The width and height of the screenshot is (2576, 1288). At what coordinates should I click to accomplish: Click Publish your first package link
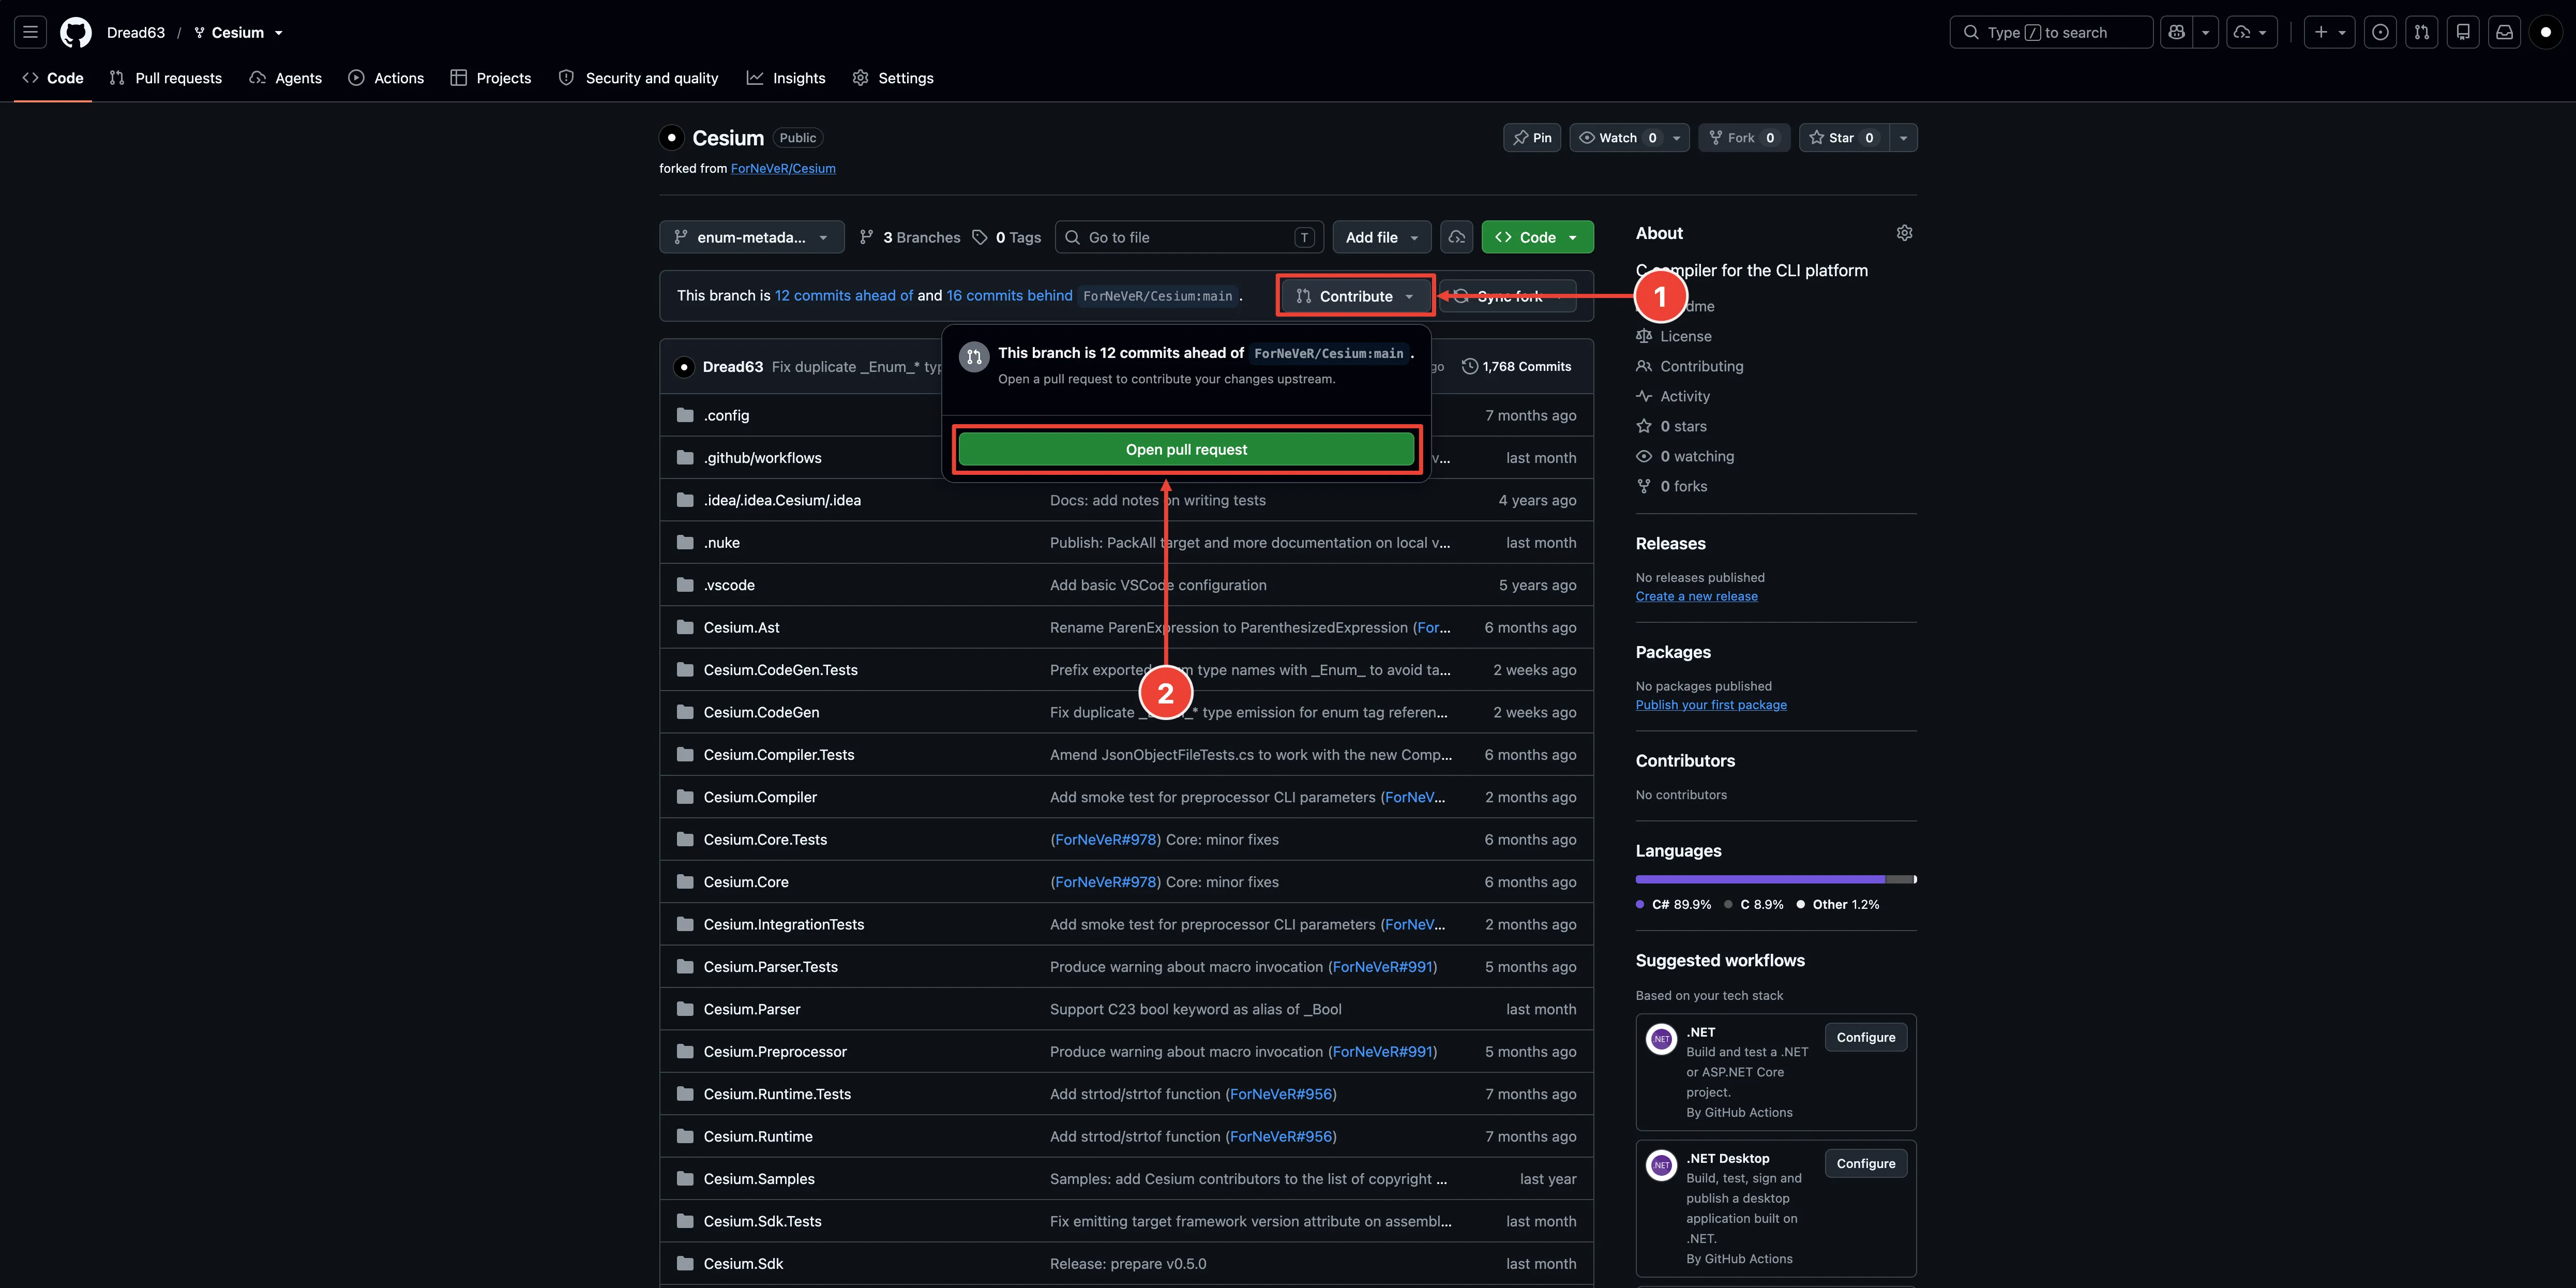1711,705
